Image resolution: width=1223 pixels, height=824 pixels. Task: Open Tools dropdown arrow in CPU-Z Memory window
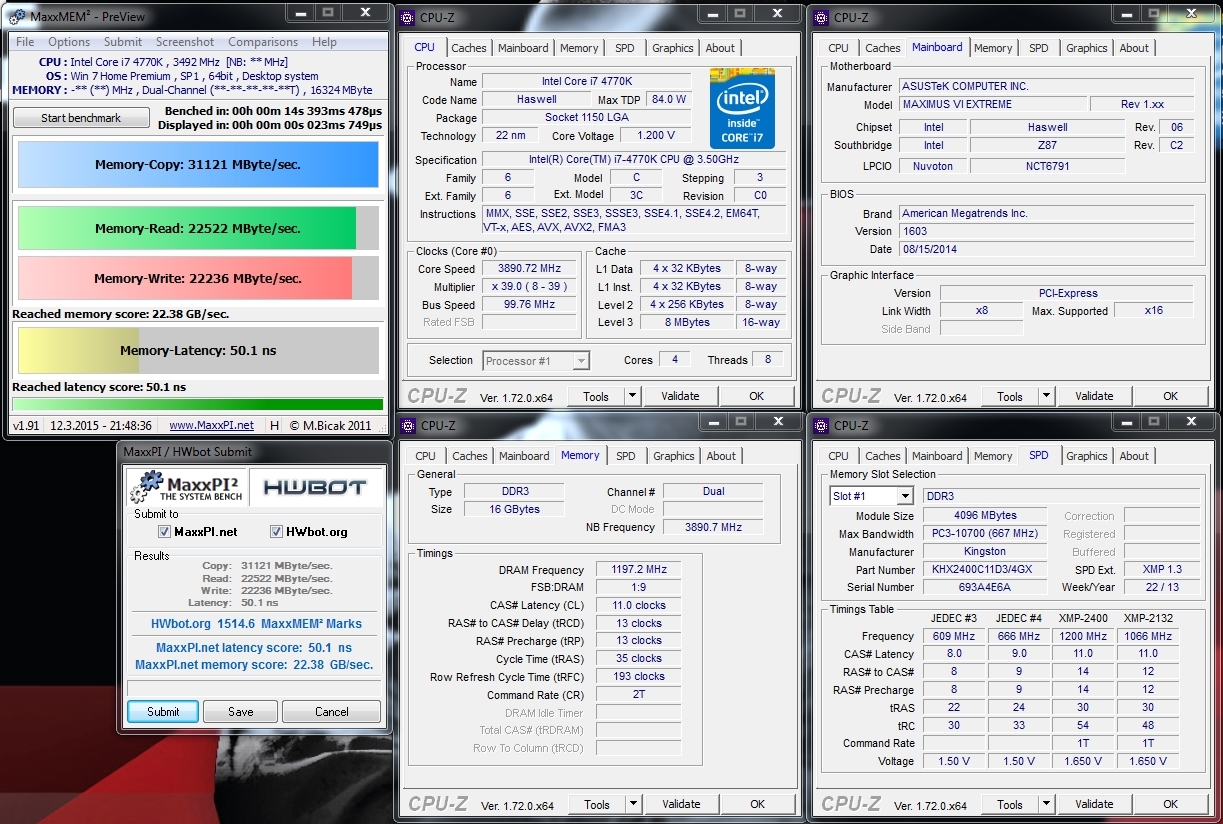[x=634, y=804]
